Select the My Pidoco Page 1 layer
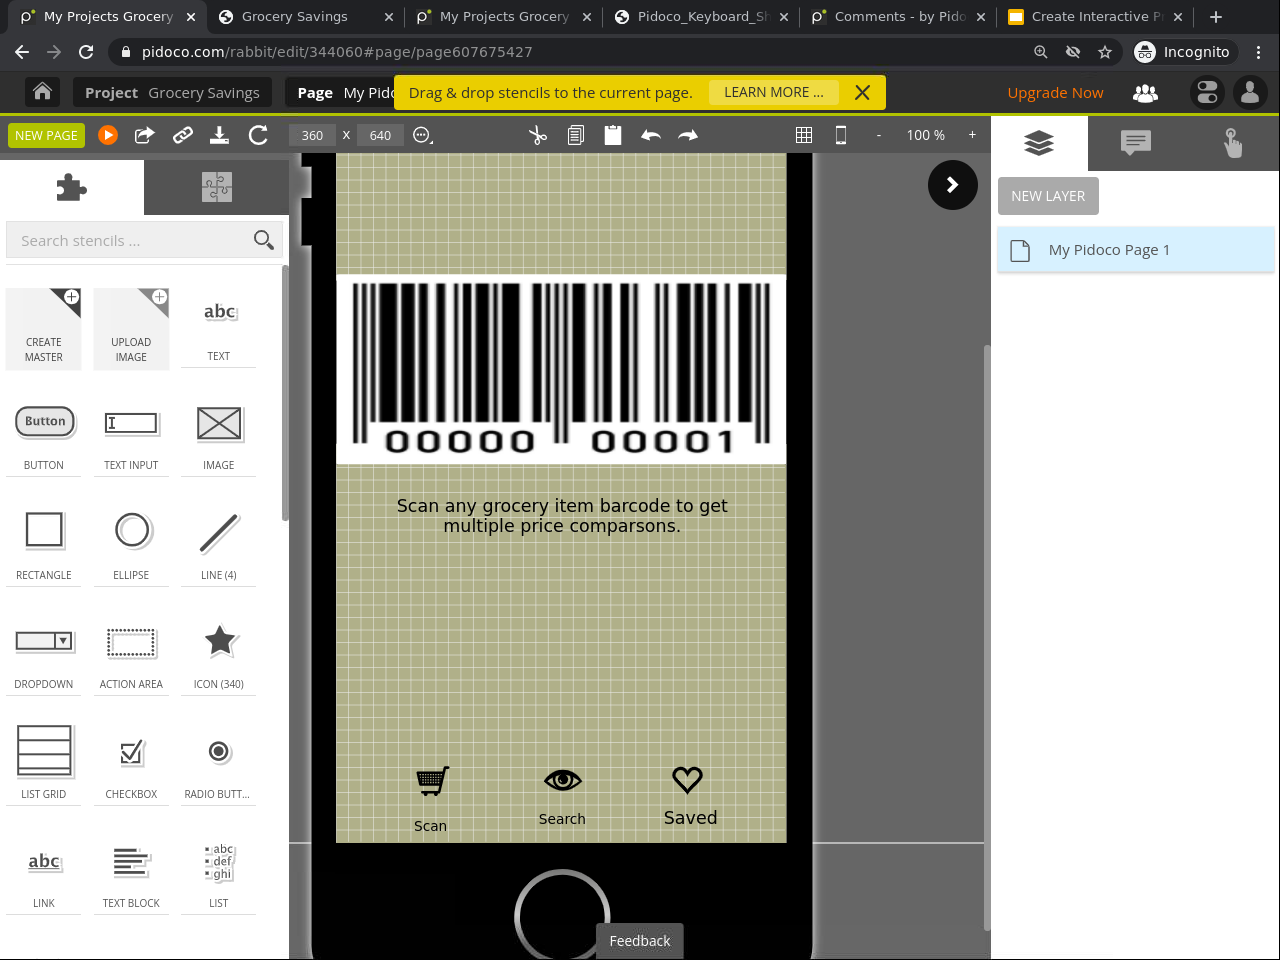The image size is (1280, 960). (1136, 250)
